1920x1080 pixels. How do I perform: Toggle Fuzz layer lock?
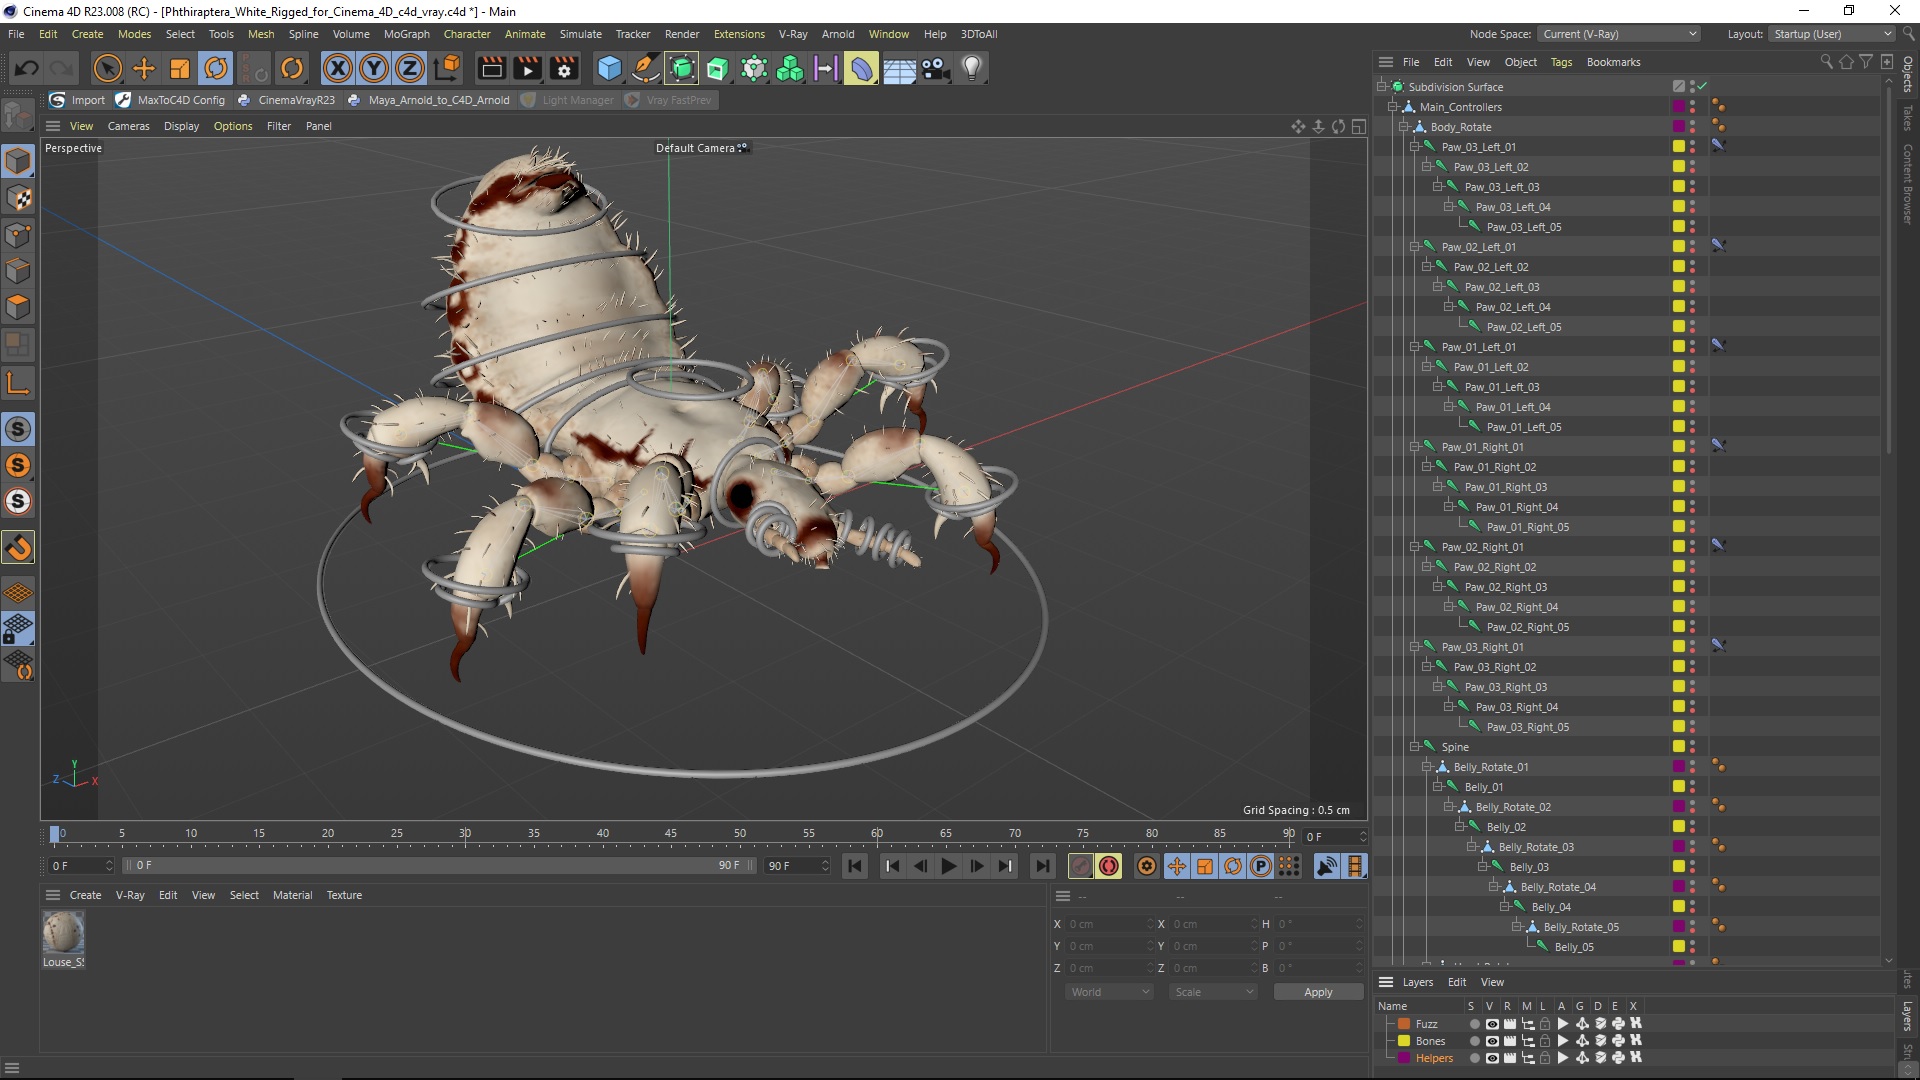click(x=1545, y=1024)
